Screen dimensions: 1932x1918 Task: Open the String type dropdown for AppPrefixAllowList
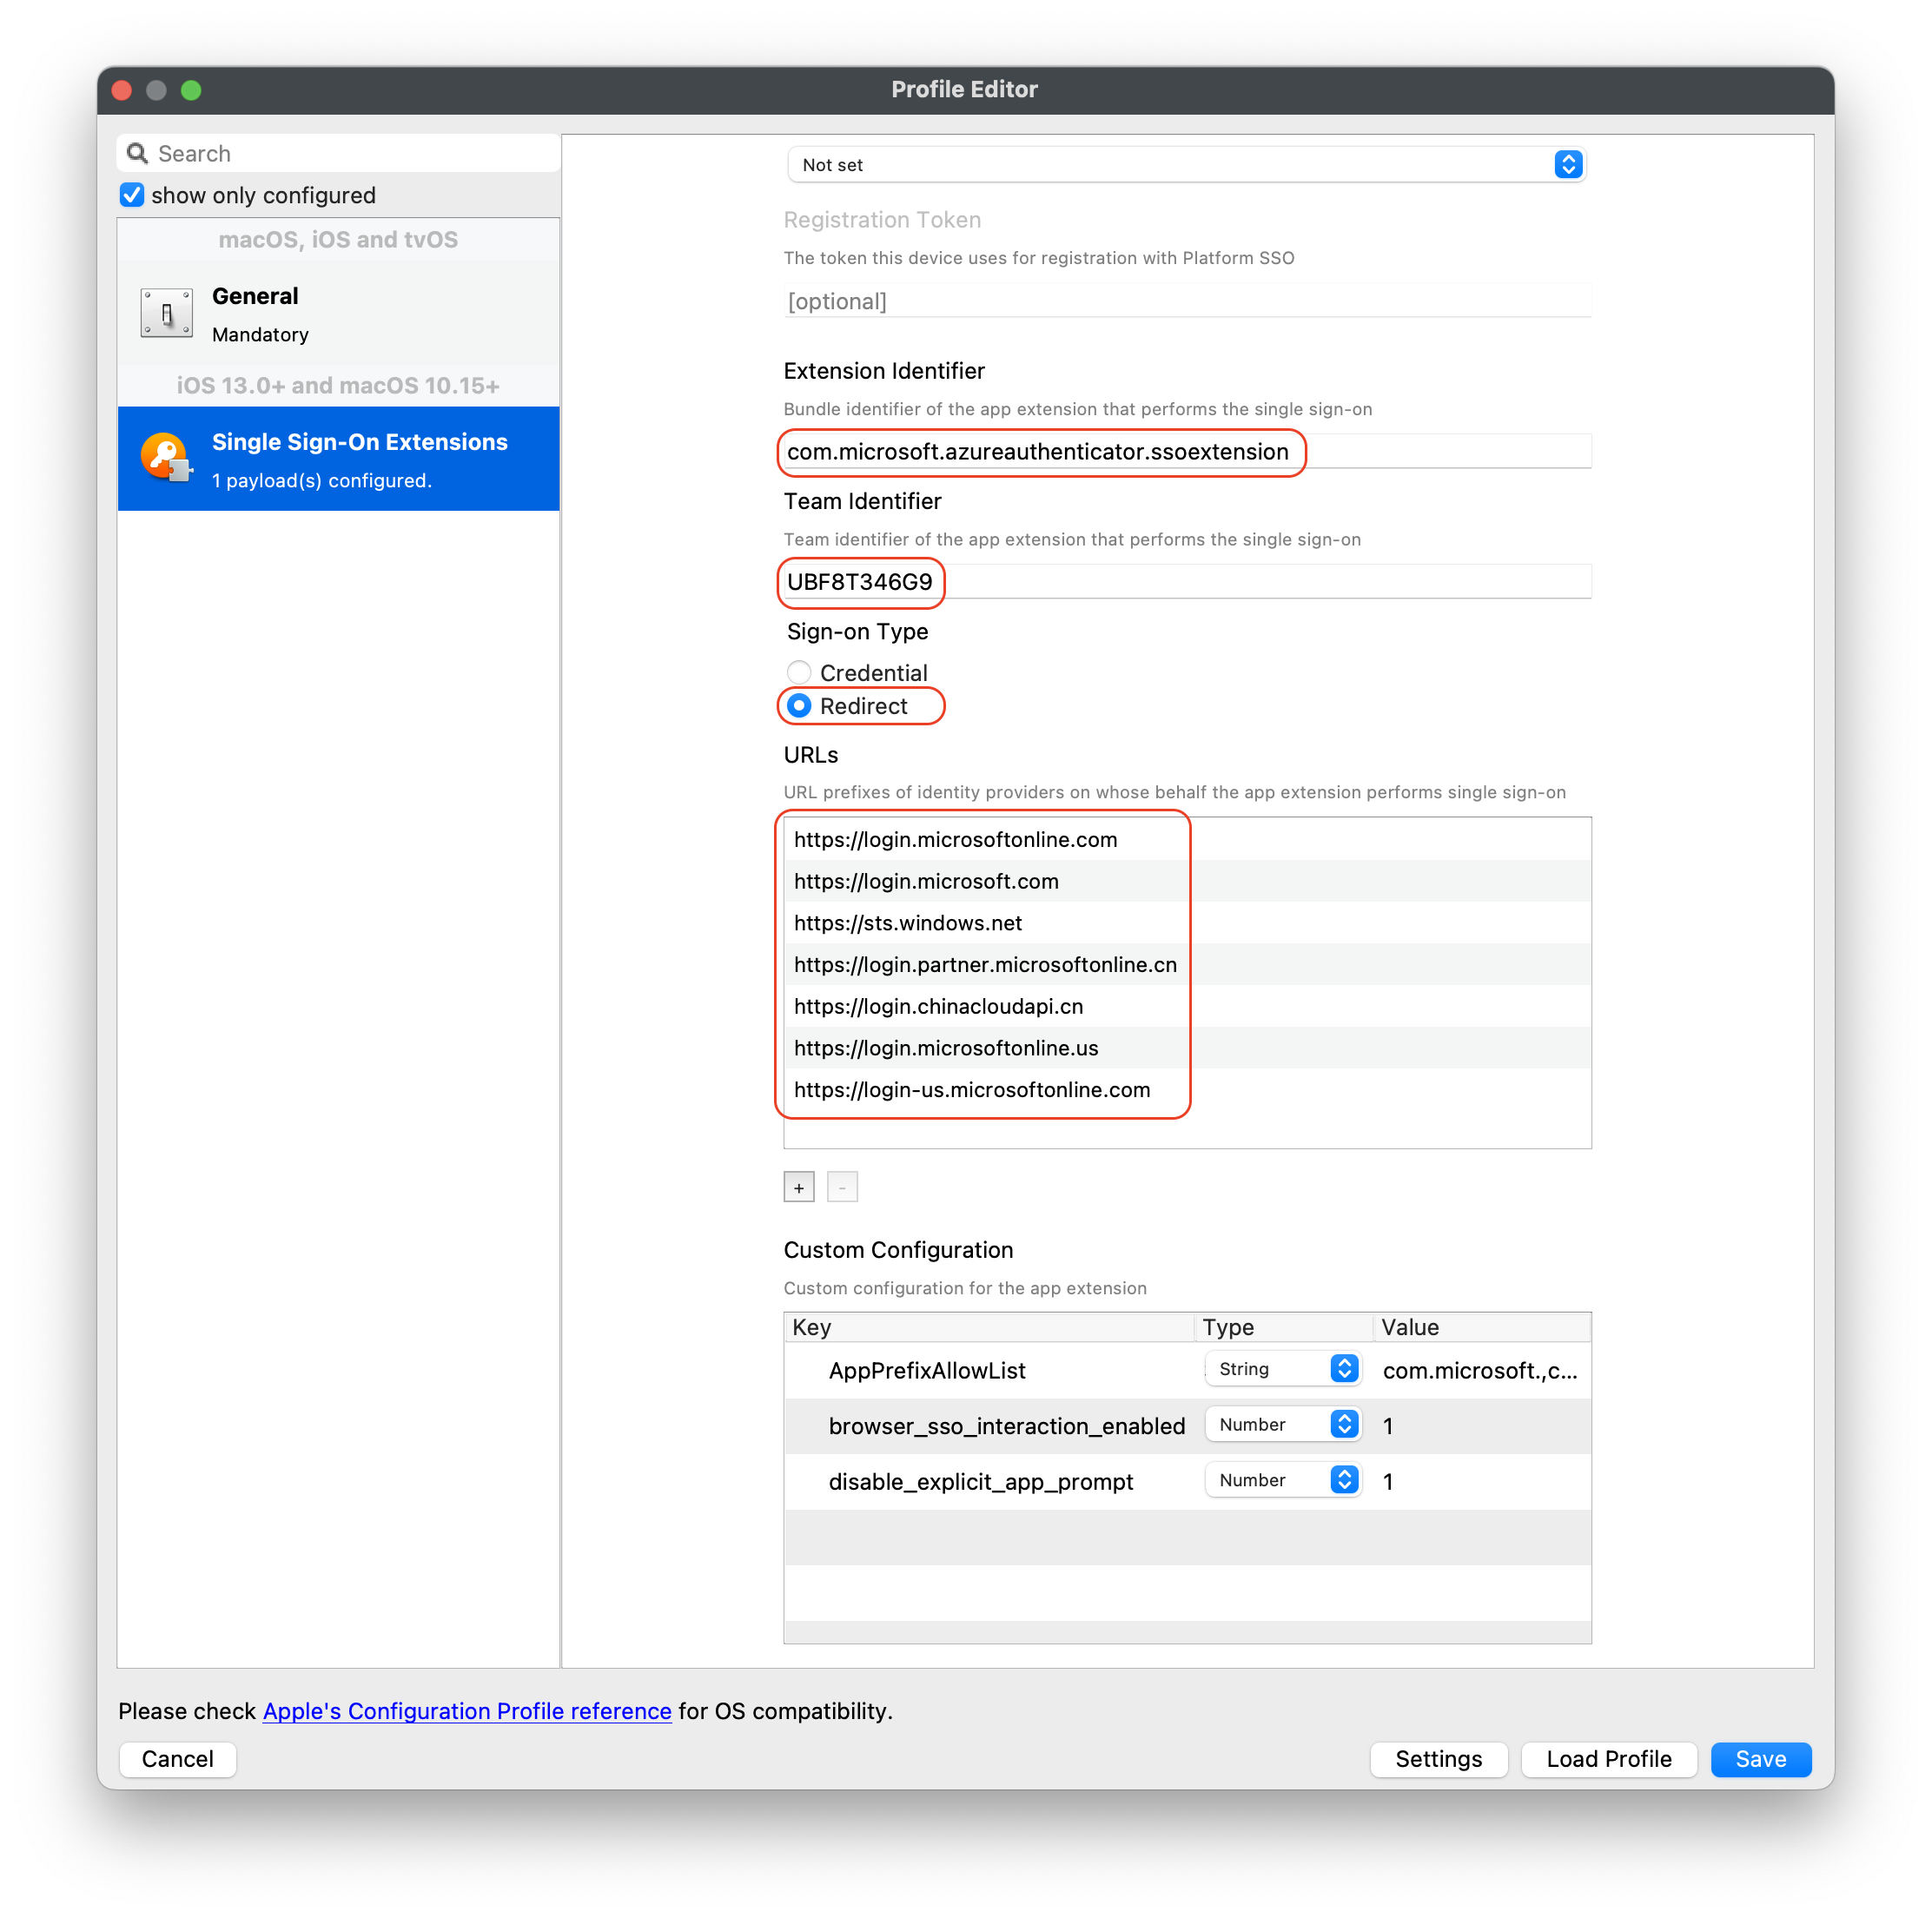click(1283, 1369)
